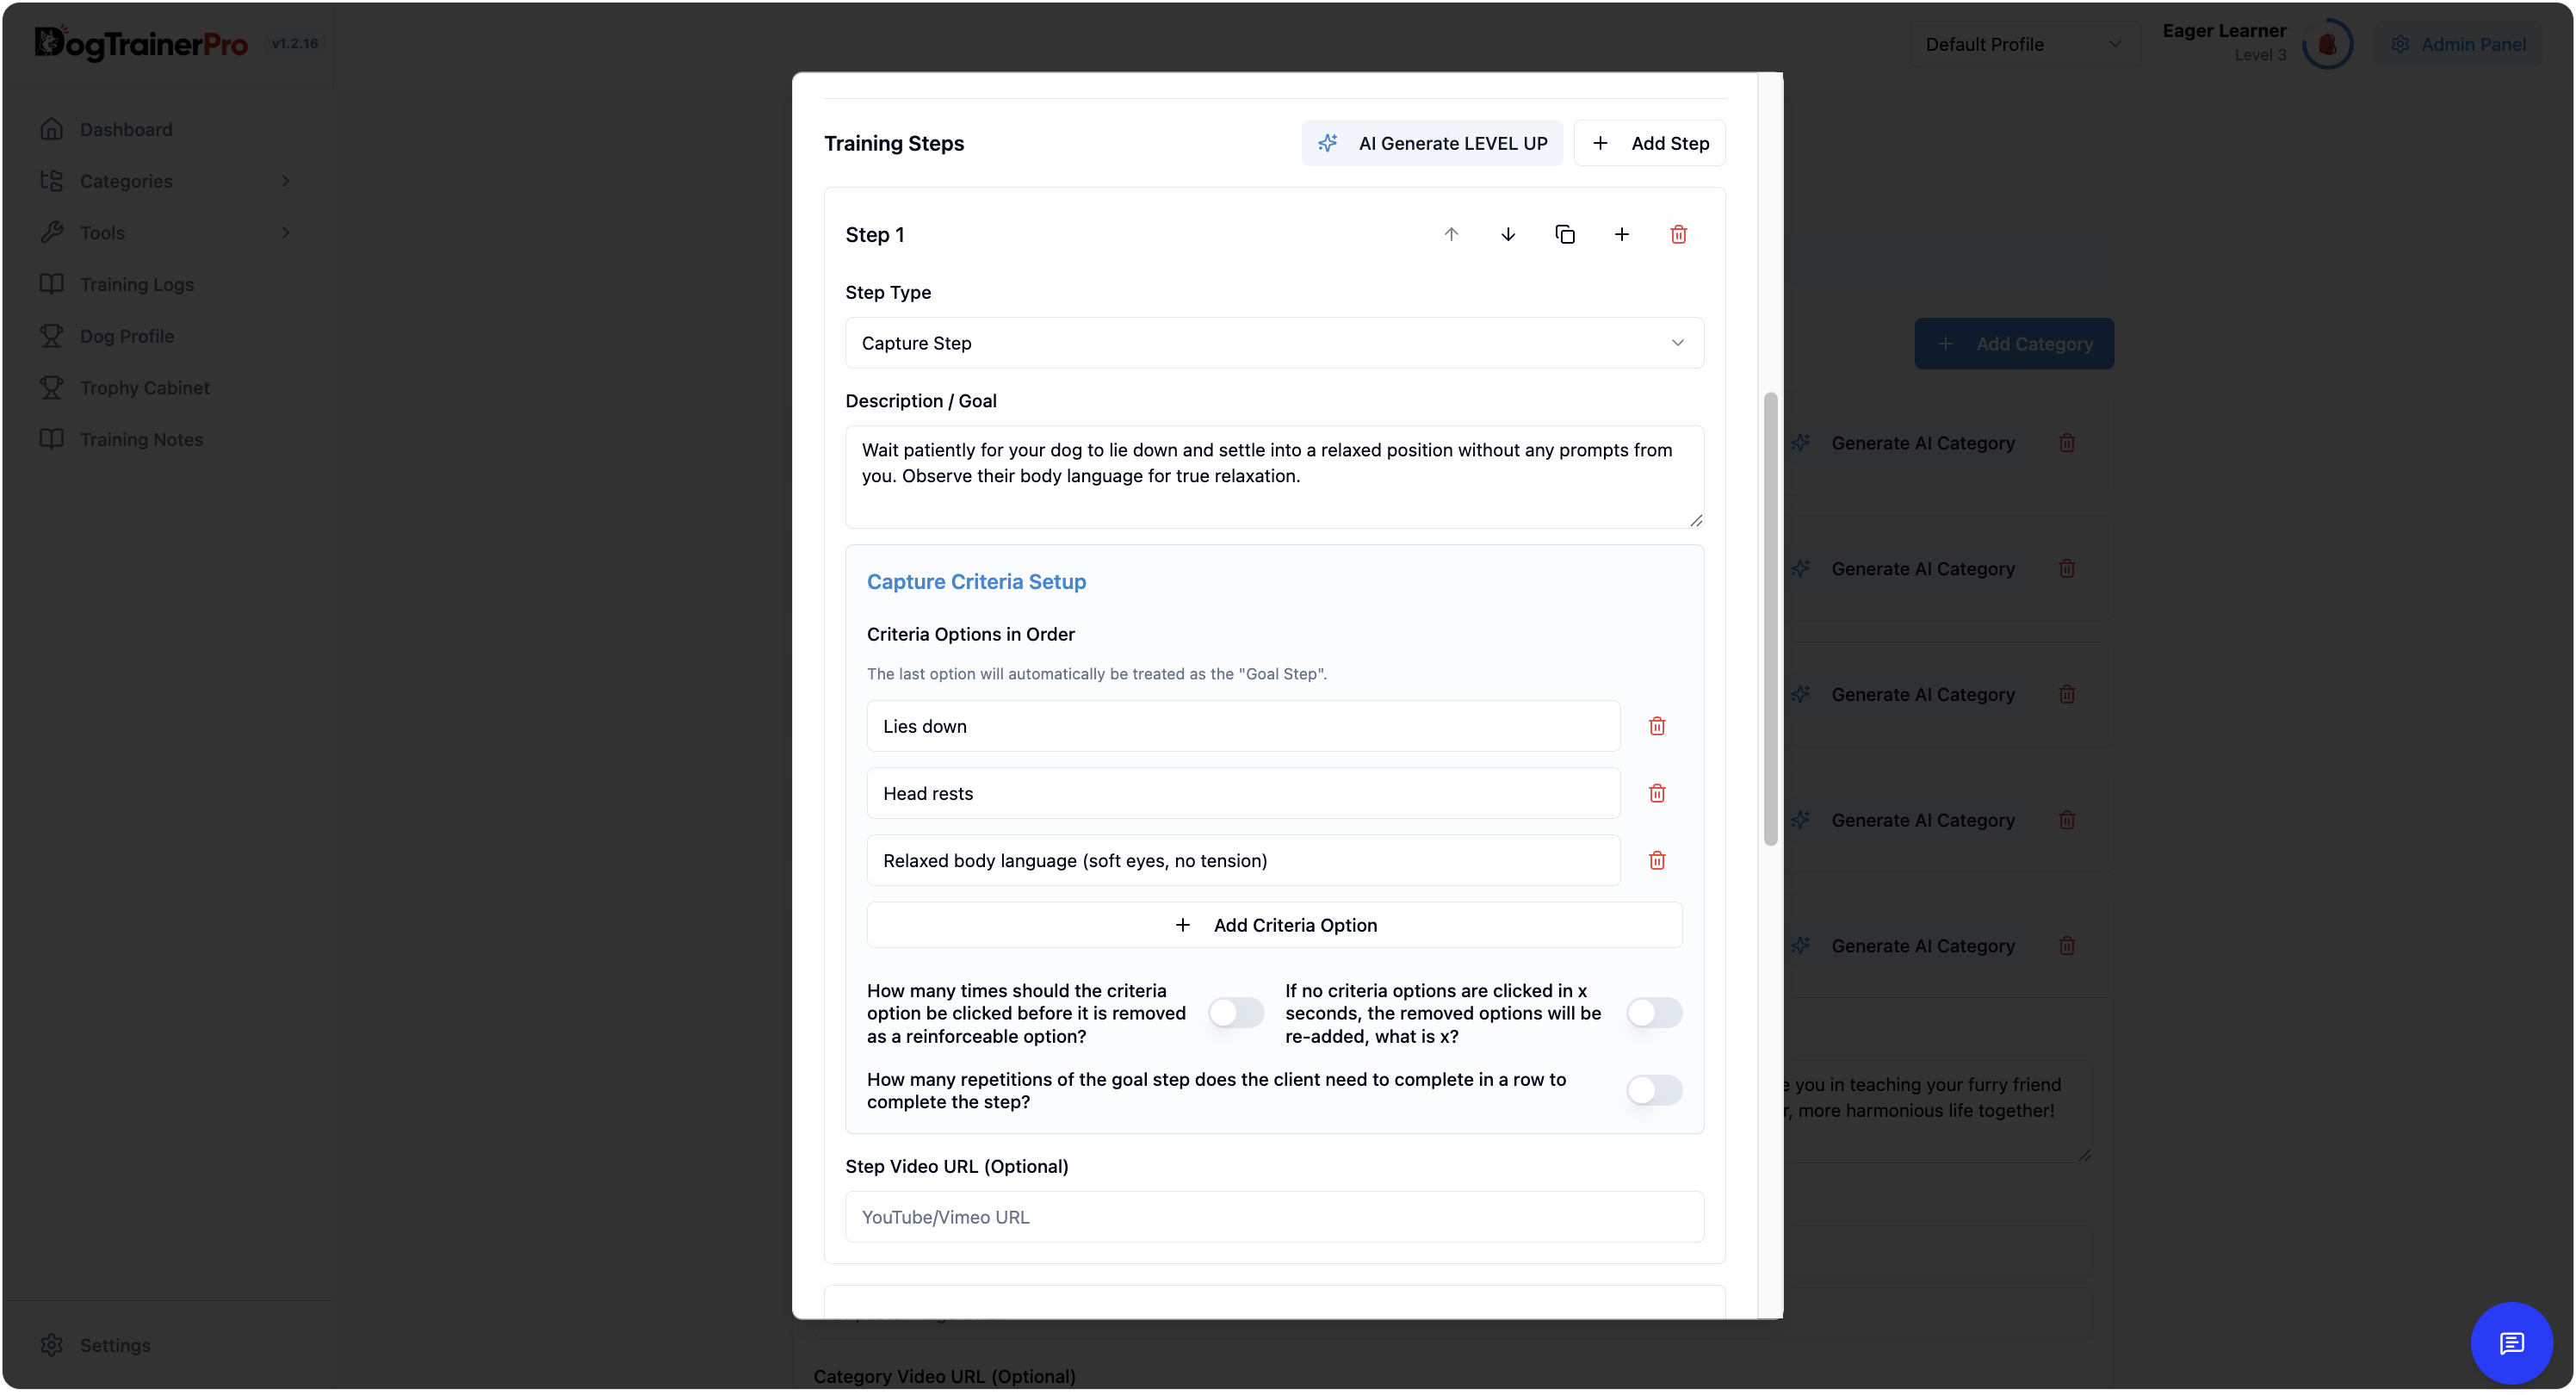Click the Settings gear icon in sidebar

(52, 1346)
